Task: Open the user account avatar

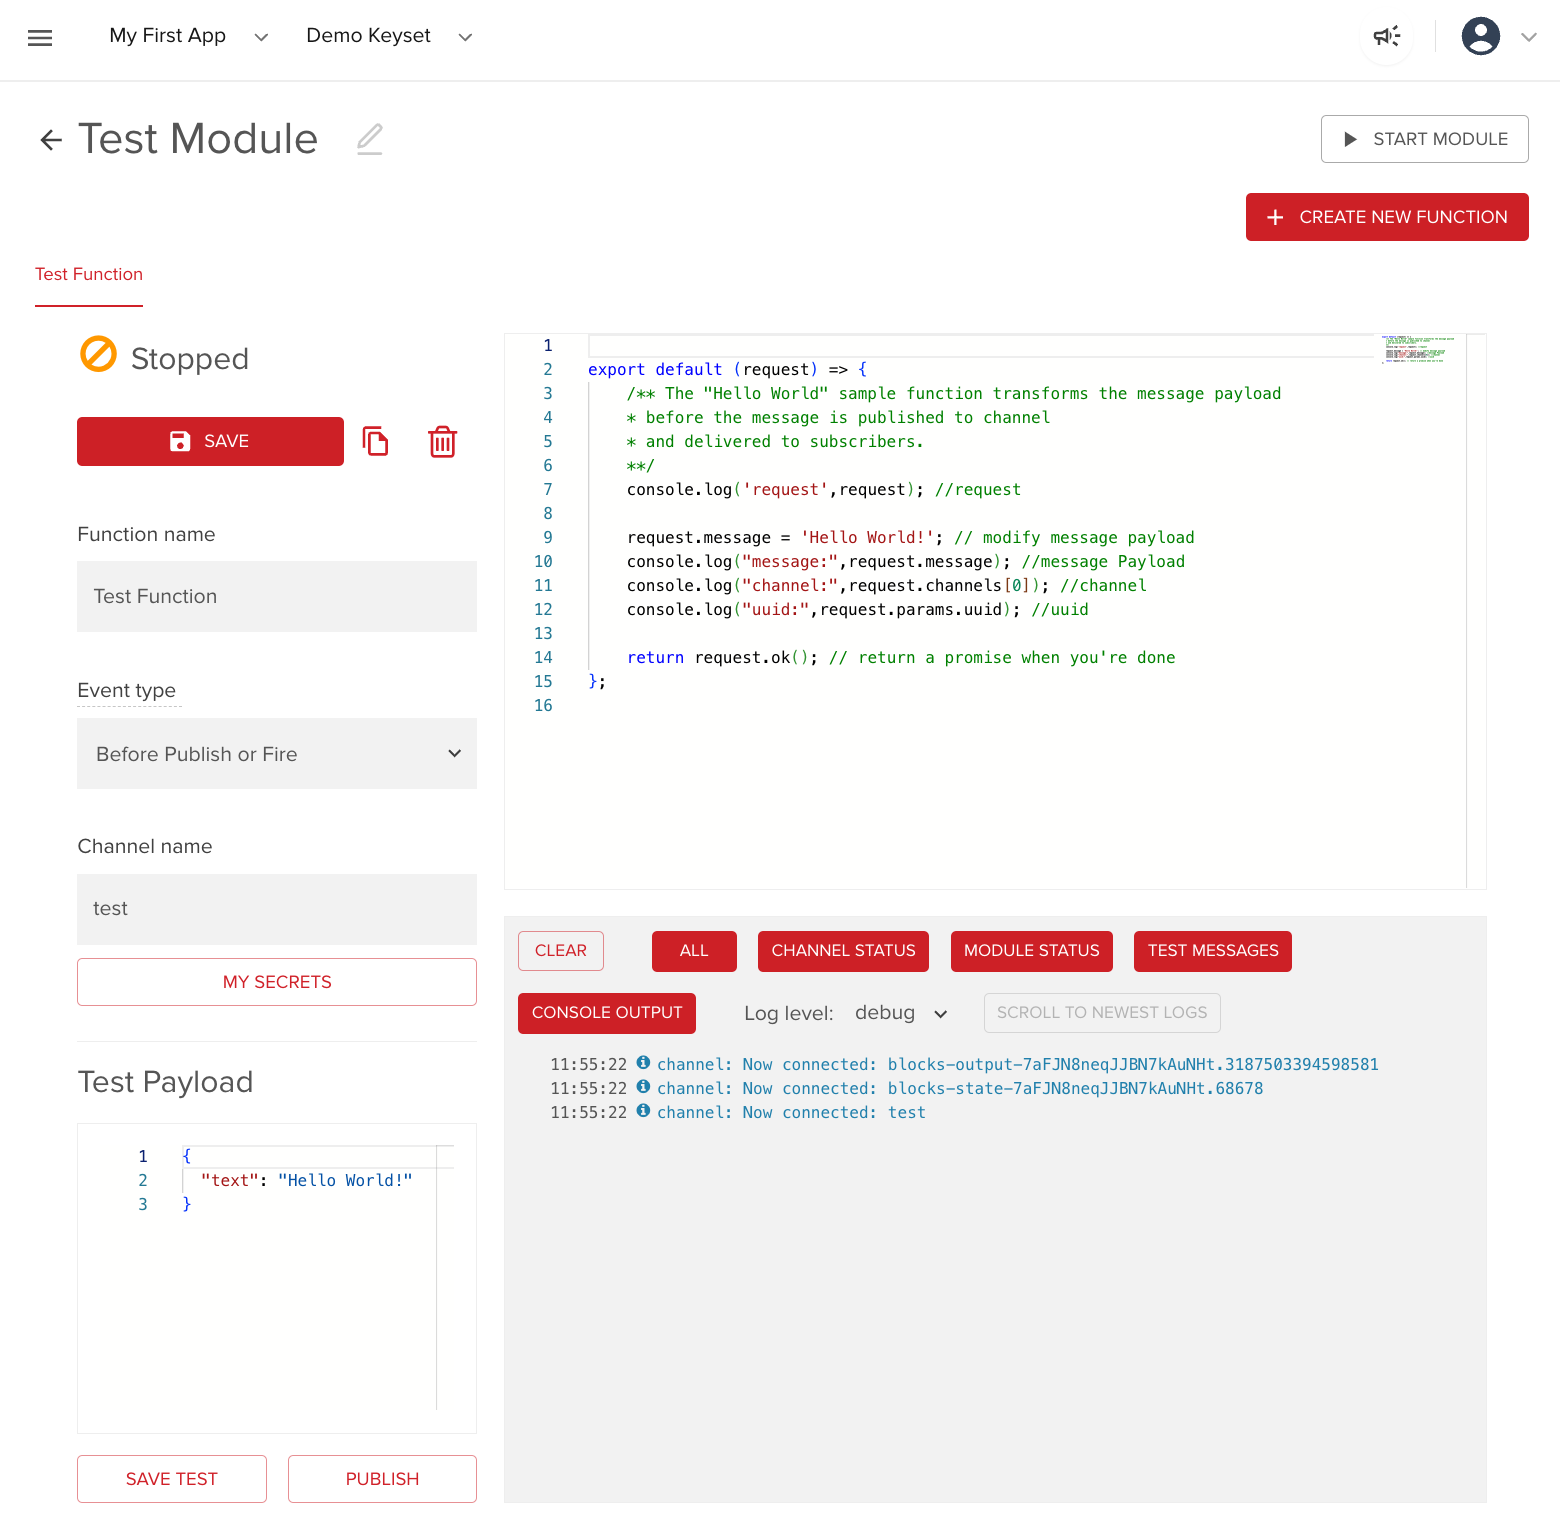Action: (x=1480, y=35)
